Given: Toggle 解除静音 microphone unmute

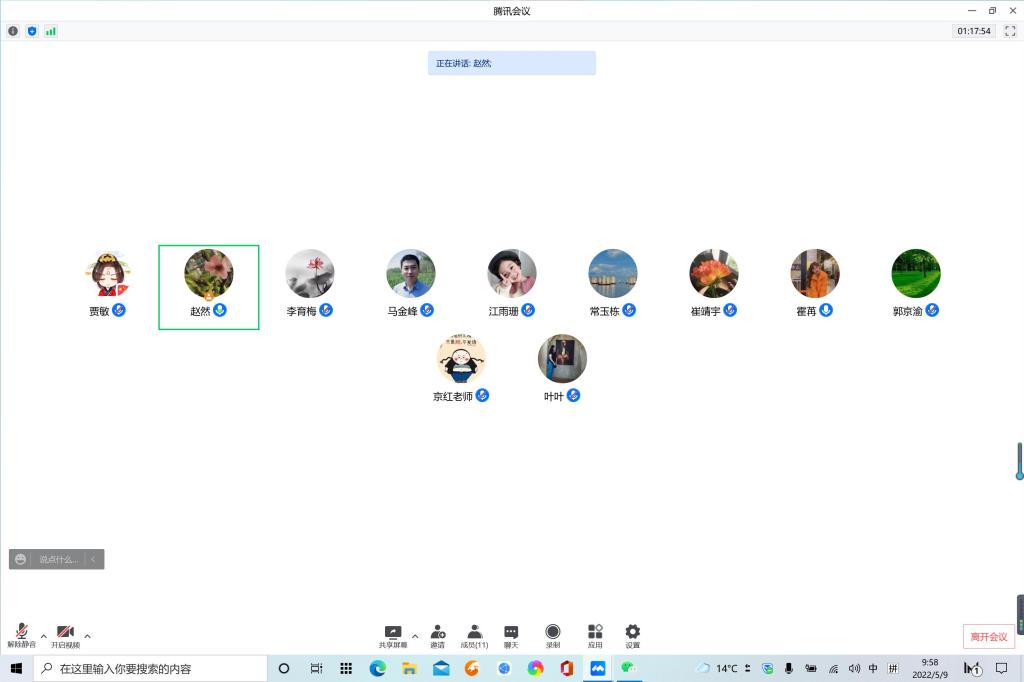Looking at the screenshot, I should pyautogui.click(x=21, y=634).
